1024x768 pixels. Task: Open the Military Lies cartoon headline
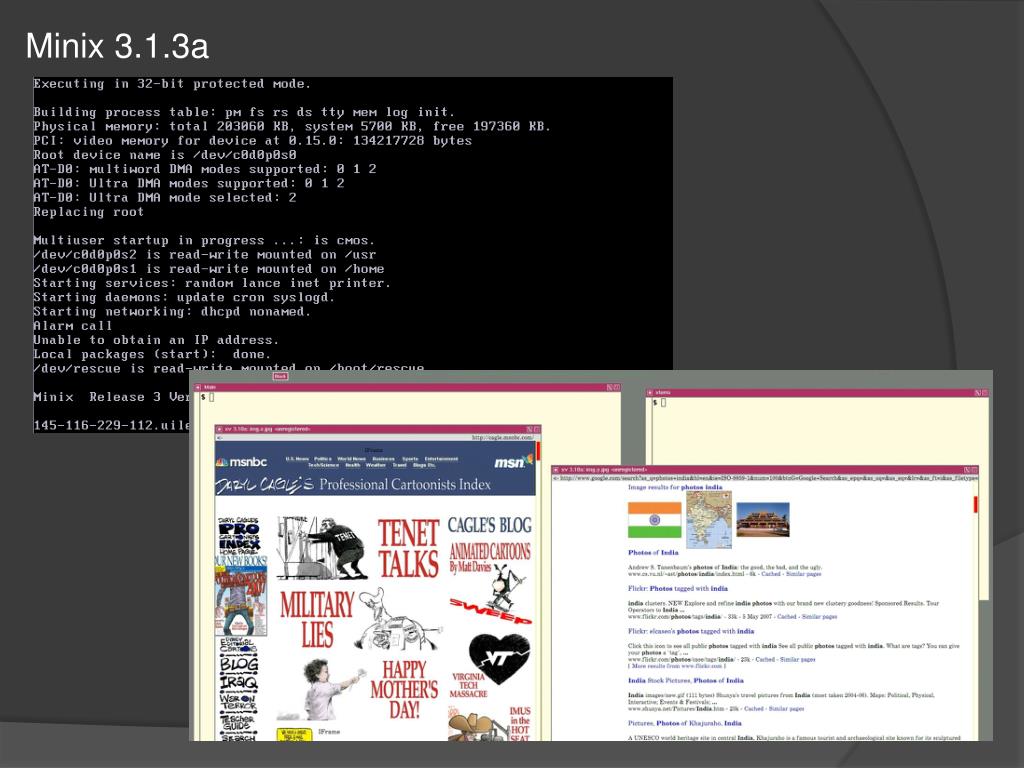[x=317, y=619]
